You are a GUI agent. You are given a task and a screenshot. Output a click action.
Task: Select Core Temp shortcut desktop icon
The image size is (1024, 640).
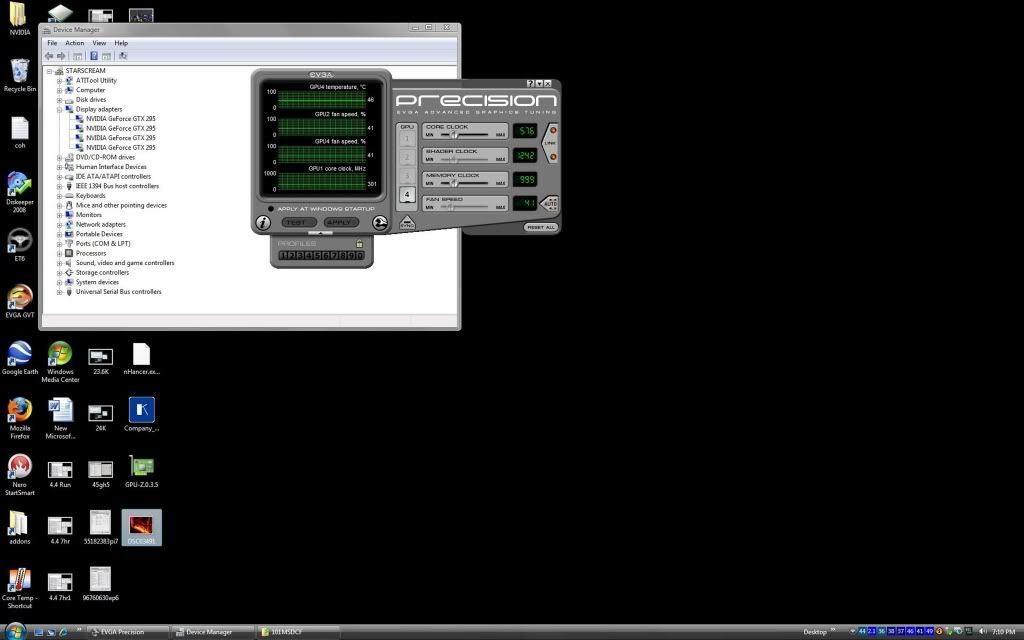20,588
